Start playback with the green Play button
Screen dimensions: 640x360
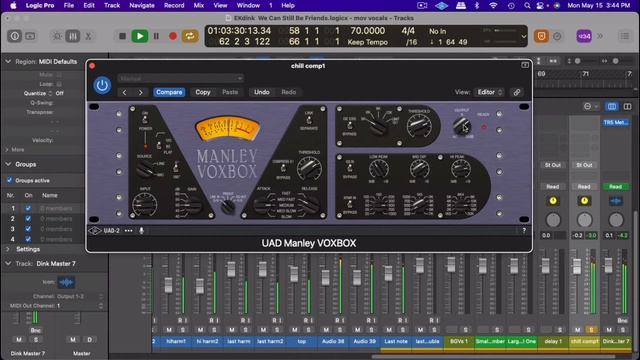pos(140,36)
